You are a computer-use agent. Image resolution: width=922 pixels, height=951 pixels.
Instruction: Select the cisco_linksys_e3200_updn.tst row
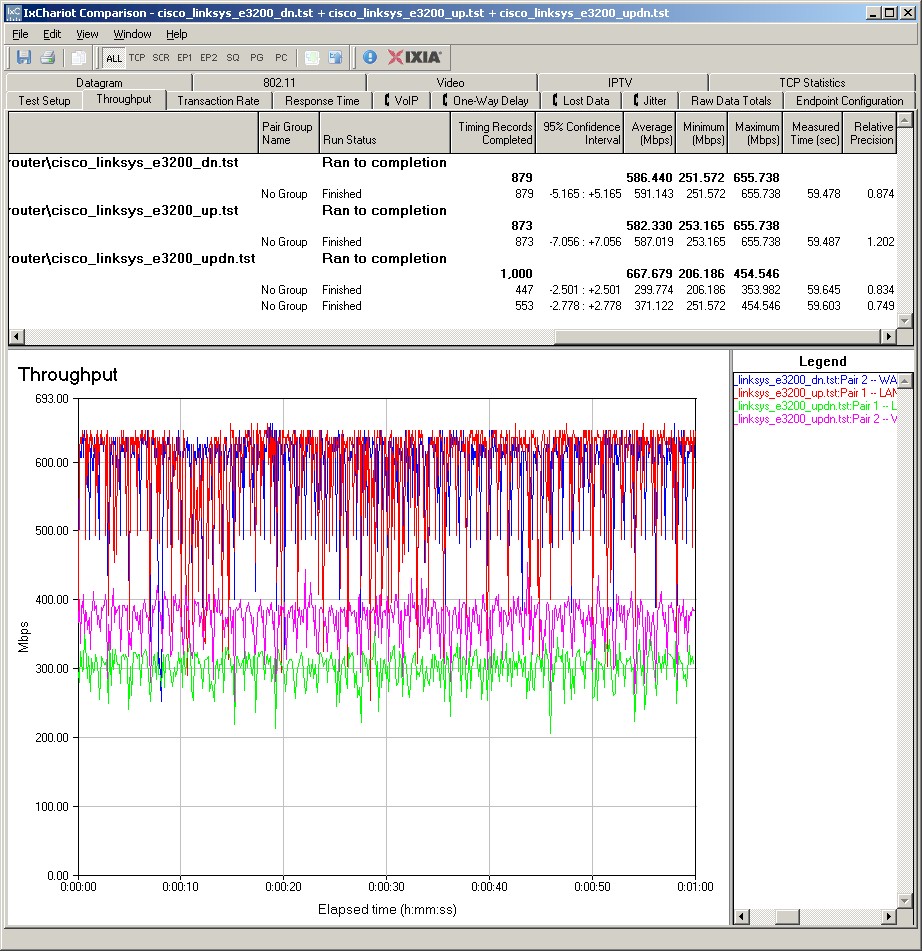(x=452, y=258)
